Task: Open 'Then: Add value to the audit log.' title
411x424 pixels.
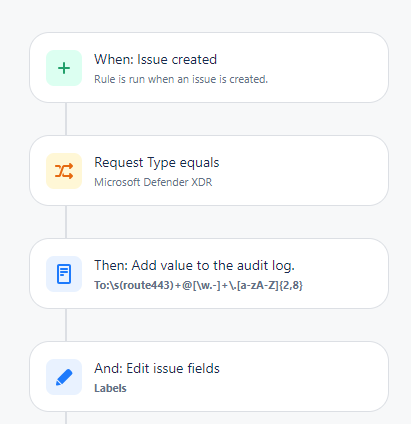Action: click(x=194, y=265)
